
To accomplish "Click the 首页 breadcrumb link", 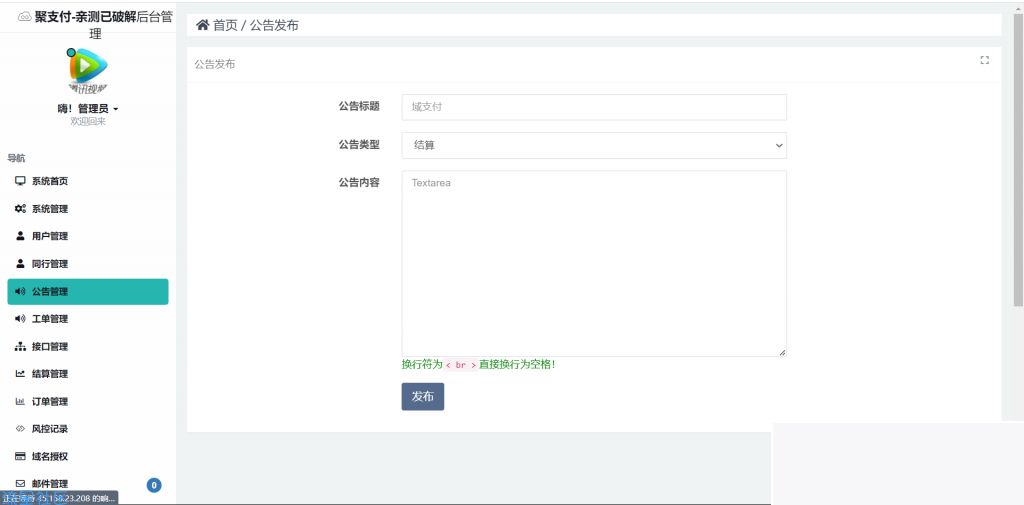I will click(225, 25).
